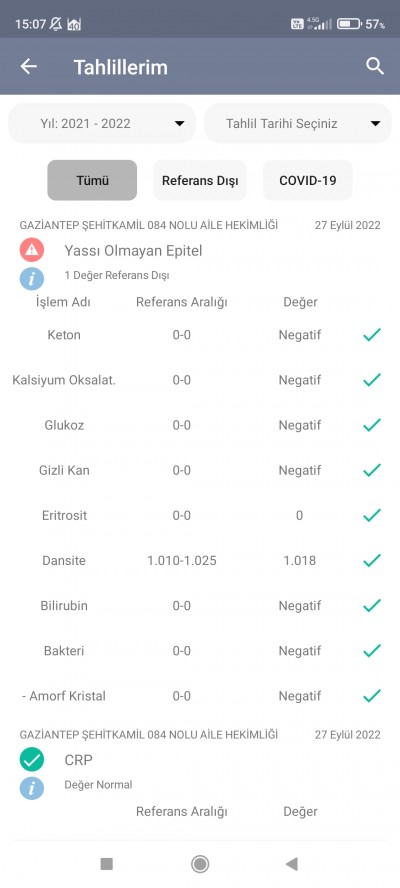Tap blue info icon near Değer Normal
The image size is (400, 888).
(32, 787)
